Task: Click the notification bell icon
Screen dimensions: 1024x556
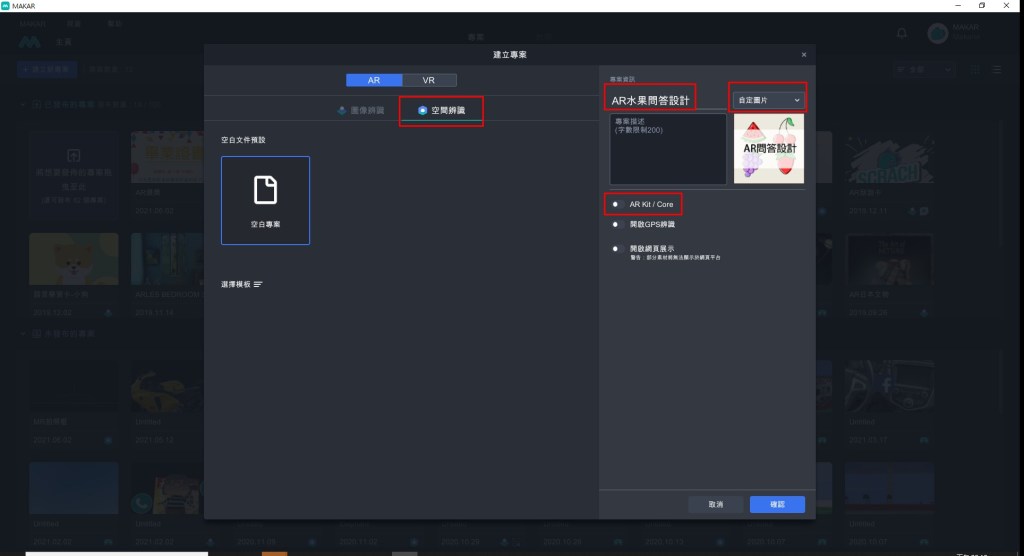Action: pyautogui.click(x=901, y=34)
